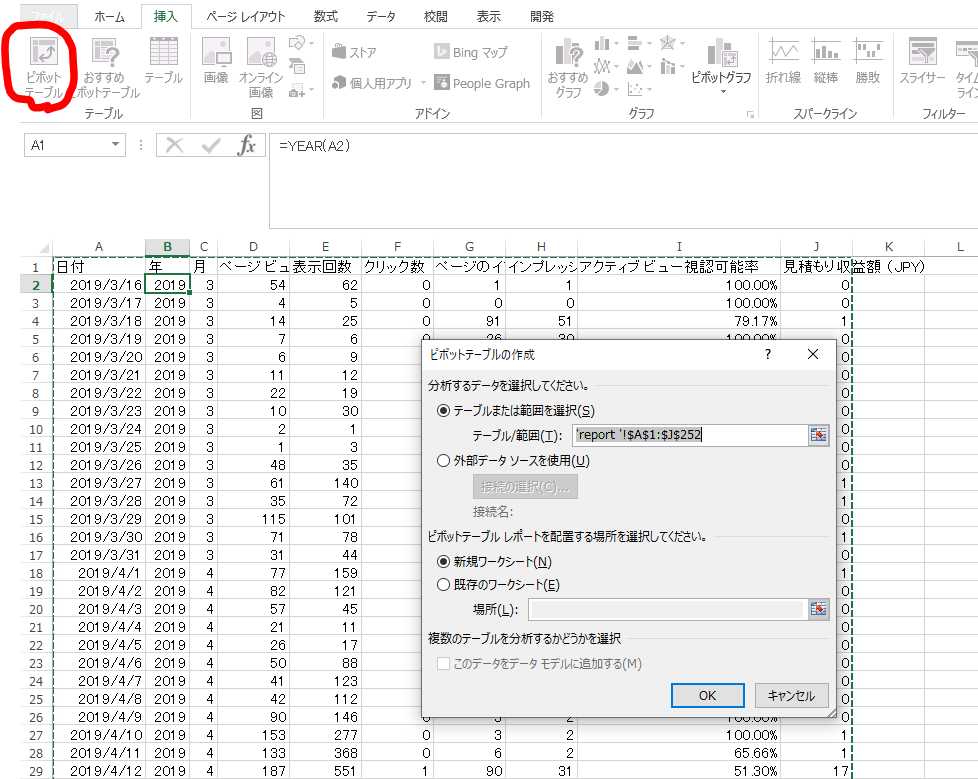The height and width of the screenshot is (779, 978).
Task: Click the fx insert function button
Action: click(247, 145)
